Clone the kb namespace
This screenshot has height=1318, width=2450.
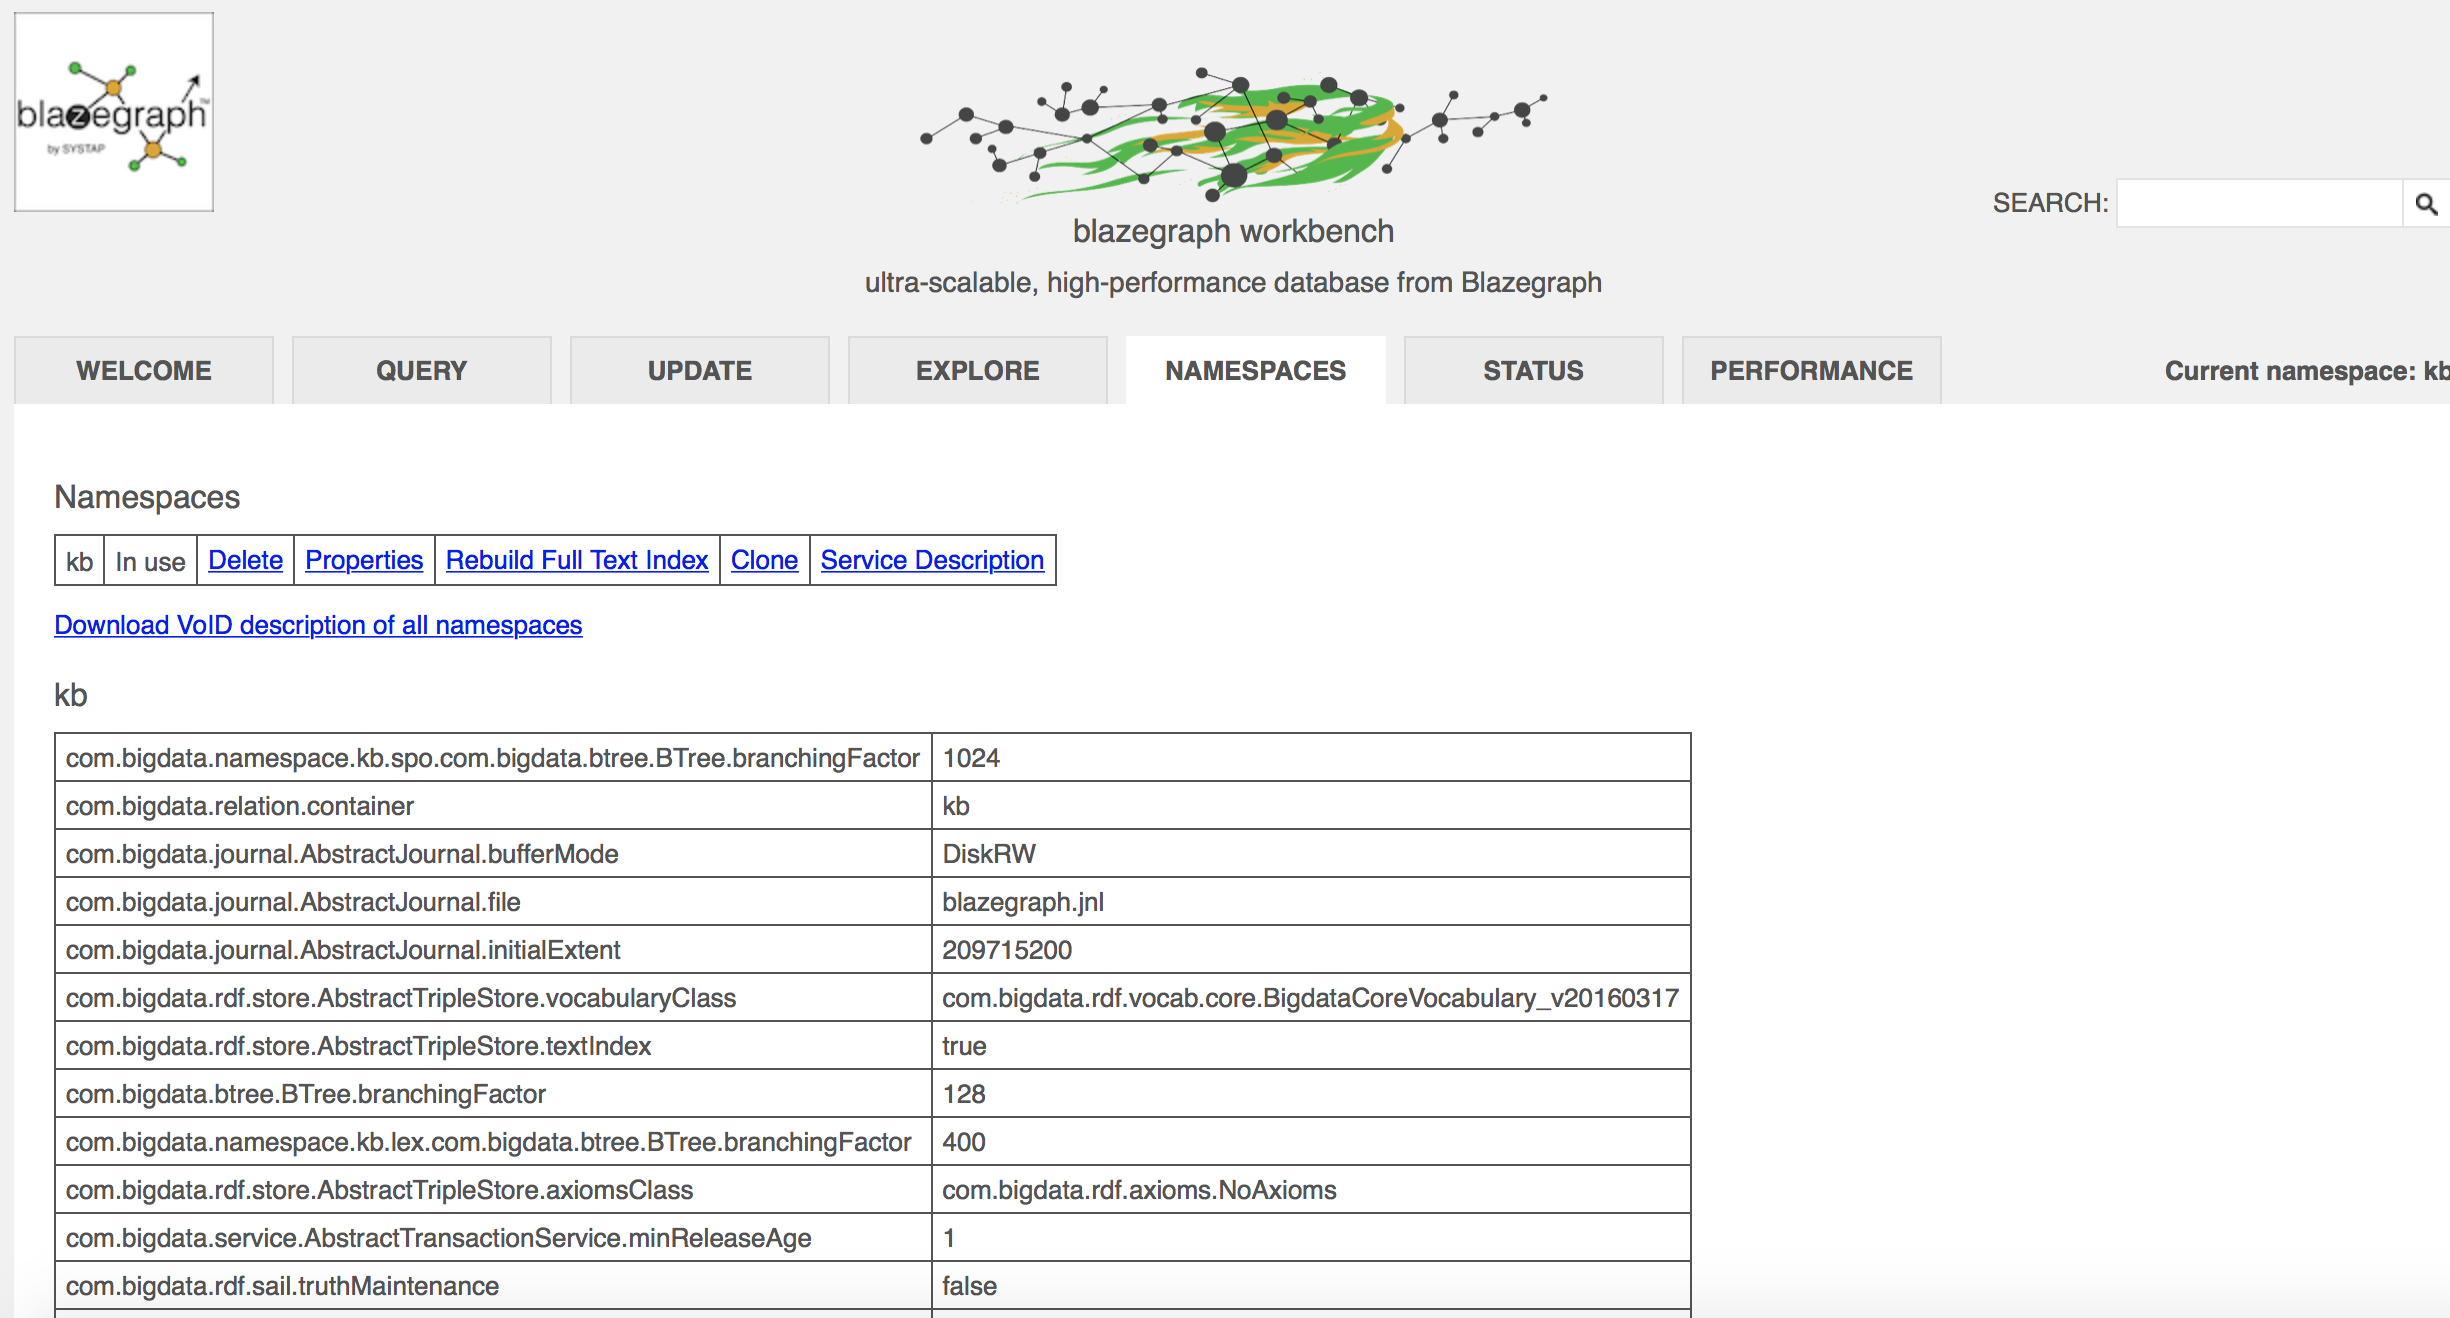click(x=764, y=560)
